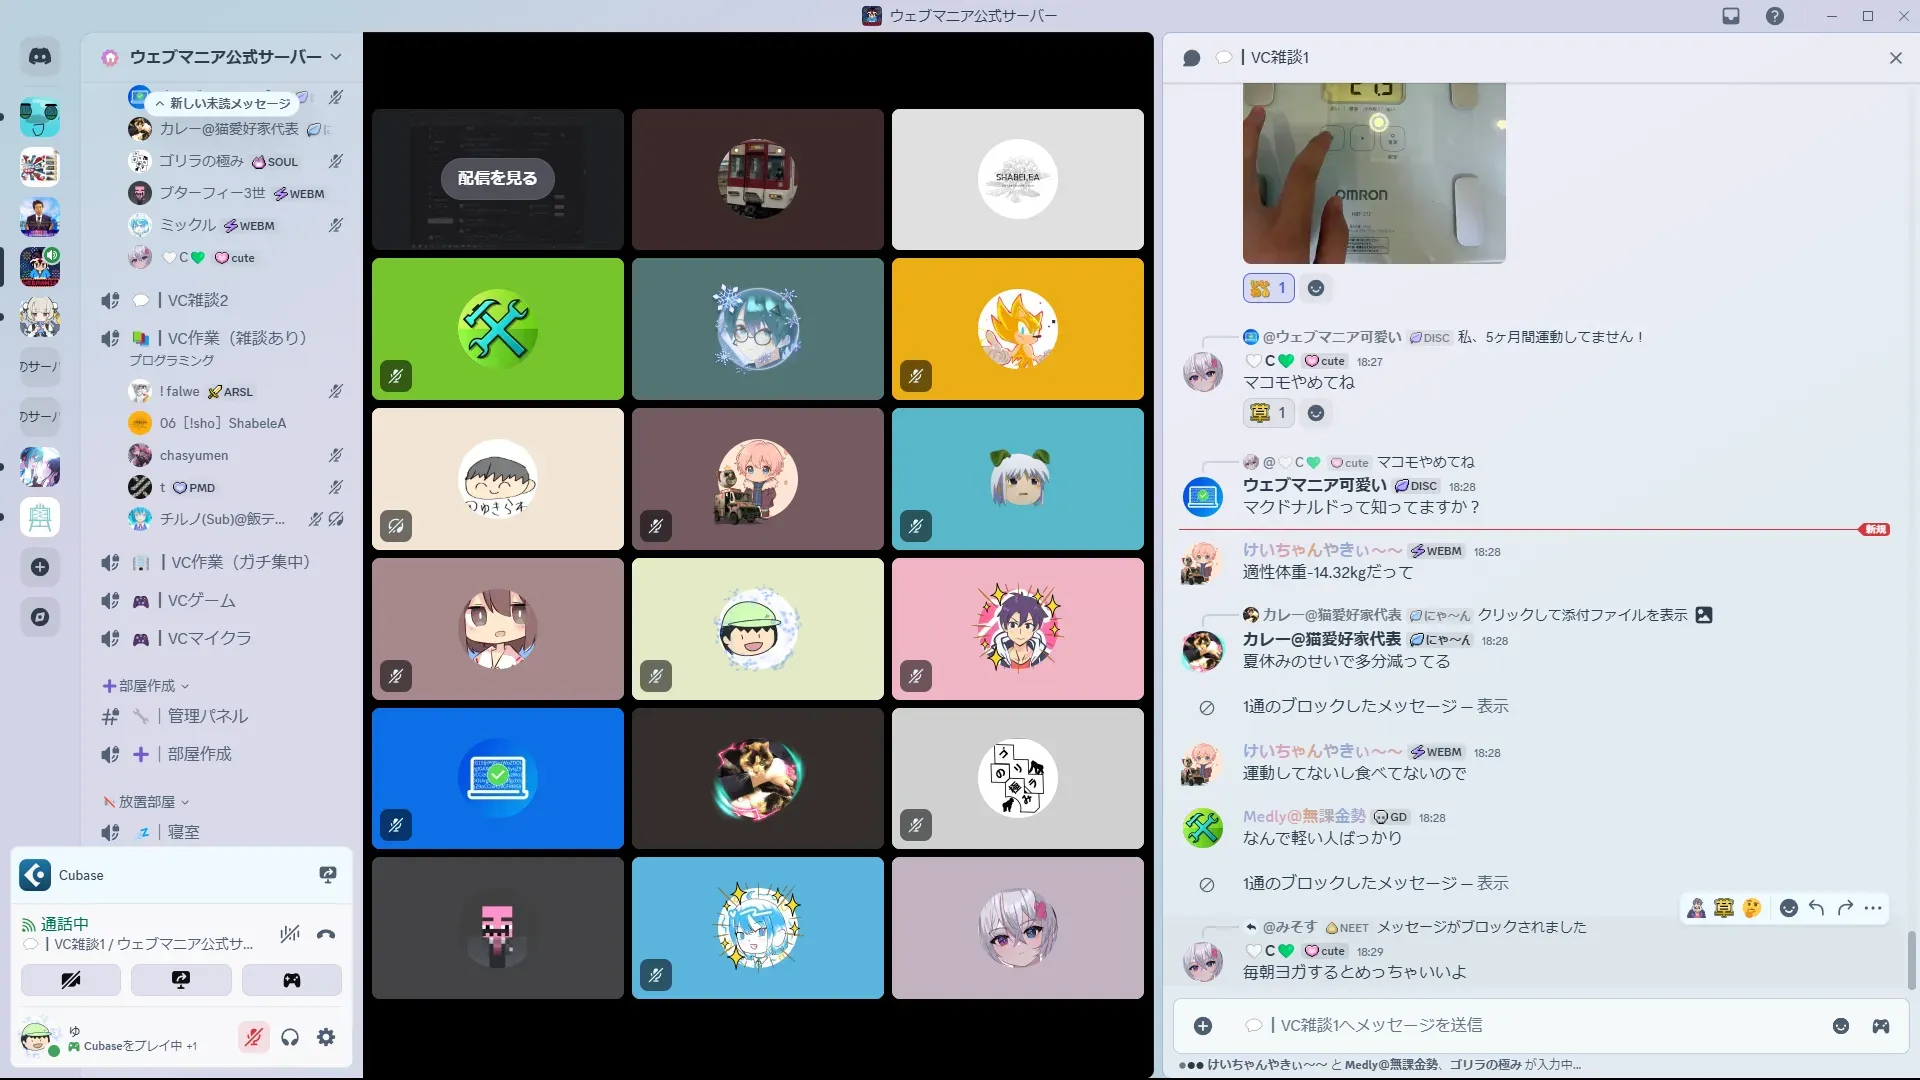This screenshot has height=1080, width=1920.
Task: Collapse the 放置部屋 category
Action: point(146,802)
